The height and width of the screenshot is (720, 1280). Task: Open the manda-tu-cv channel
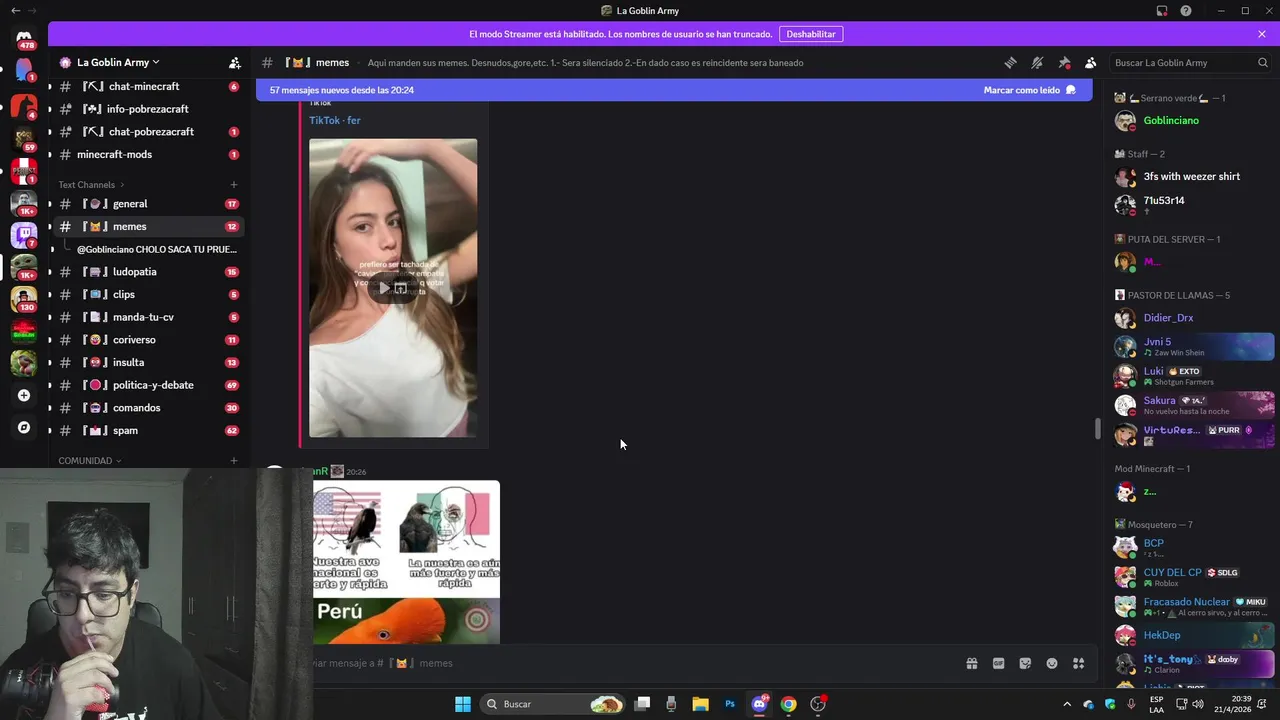point(148,317)
